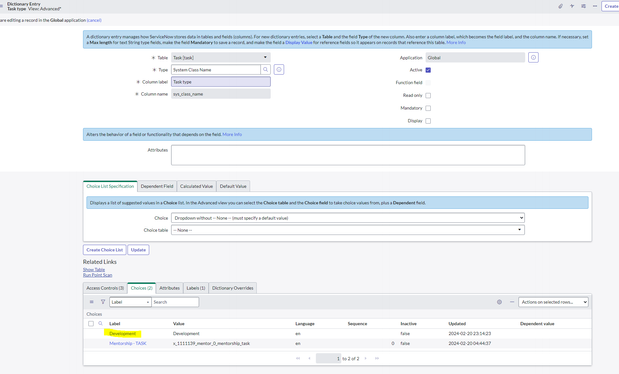Open the hamburger form context menu icon
Image resolution: width=619 pixels, height=374 pixels.
click(x=2, y=6)
